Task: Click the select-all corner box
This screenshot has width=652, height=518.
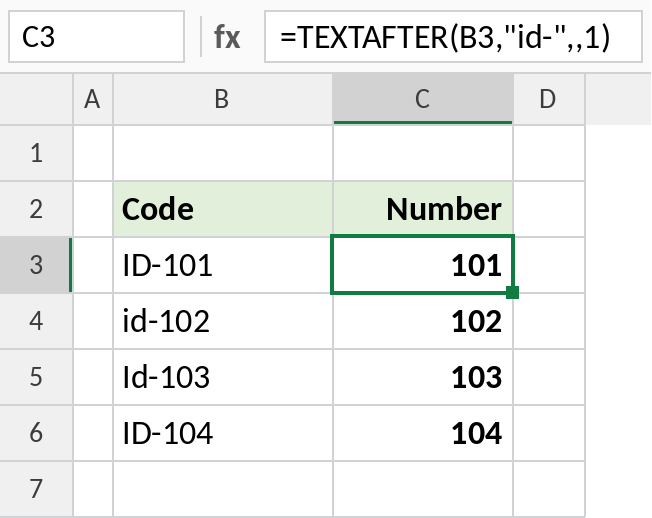Action: [36, 99]
